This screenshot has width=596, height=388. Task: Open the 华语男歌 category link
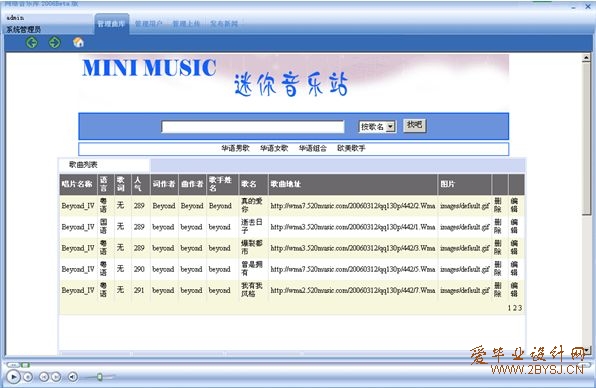pos(236,148)
